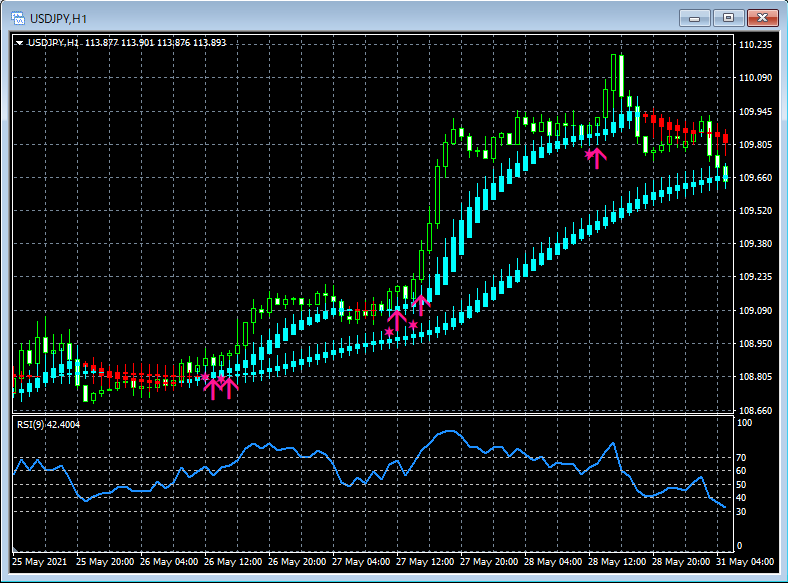Click the 109.805 price scale label
The width and height of the screenshot is (788, 583).
[755, 145]
